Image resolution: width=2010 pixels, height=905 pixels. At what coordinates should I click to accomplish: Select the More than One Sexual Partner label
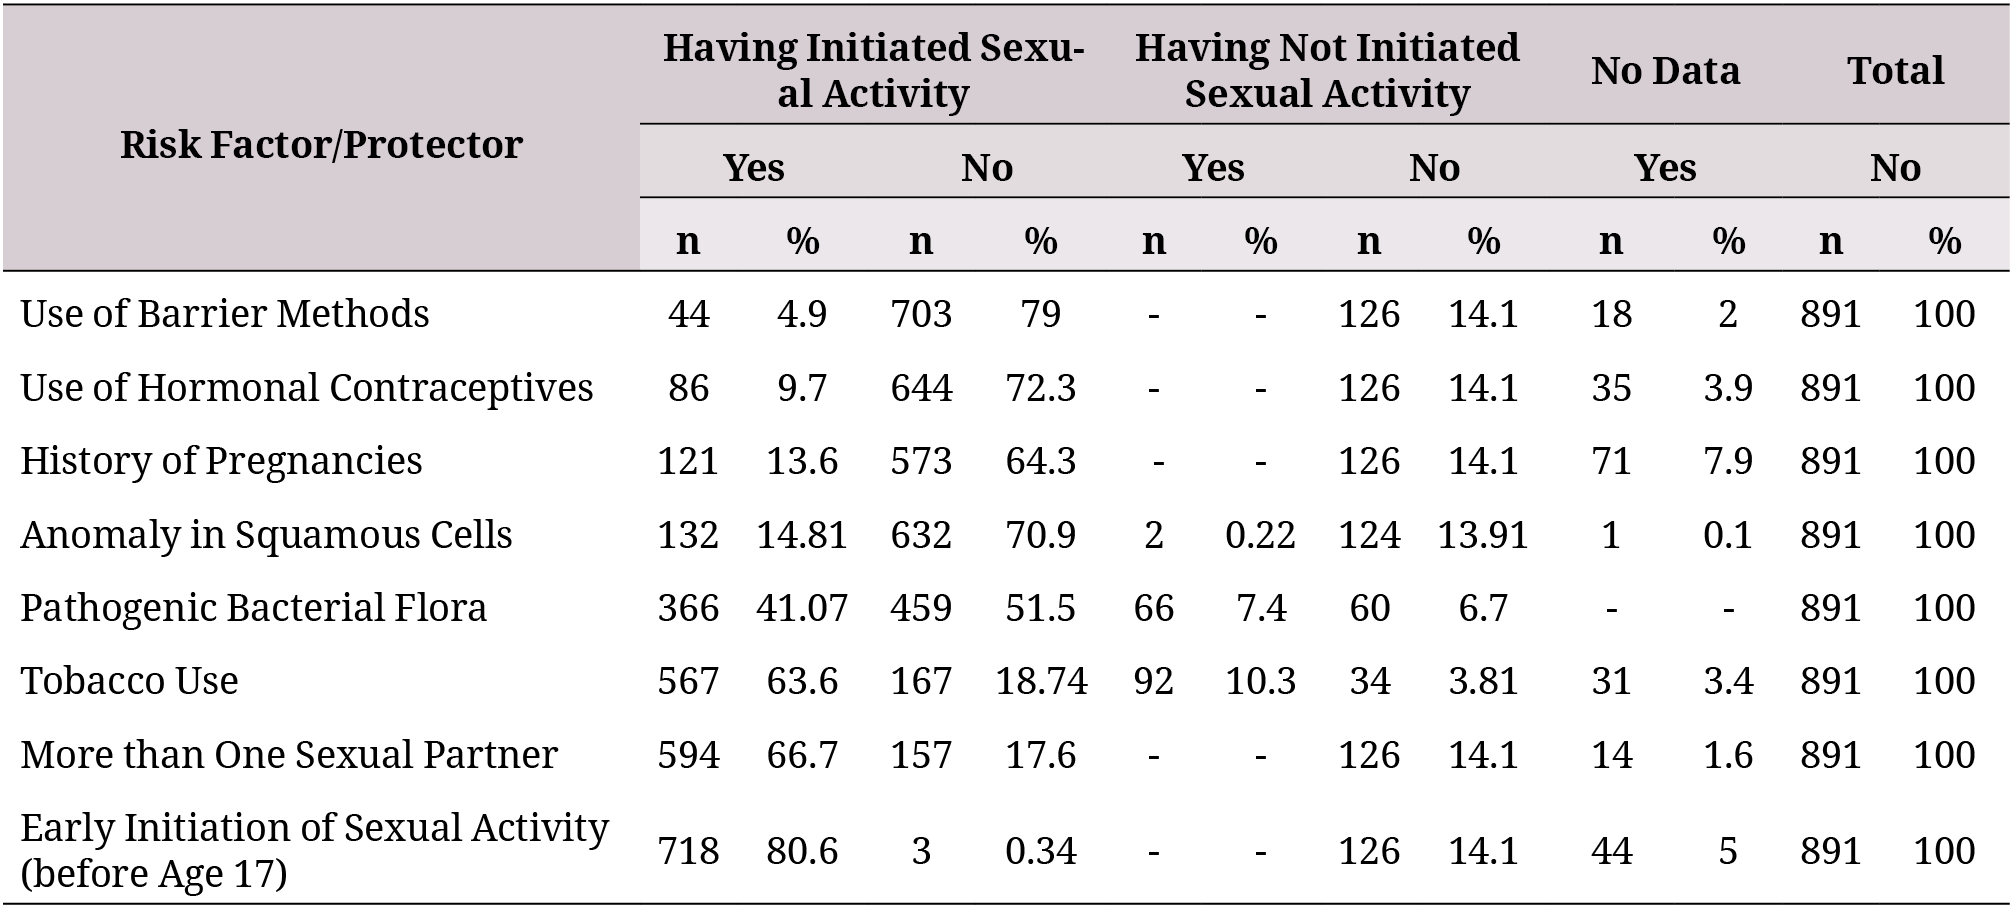click(289, 755)
